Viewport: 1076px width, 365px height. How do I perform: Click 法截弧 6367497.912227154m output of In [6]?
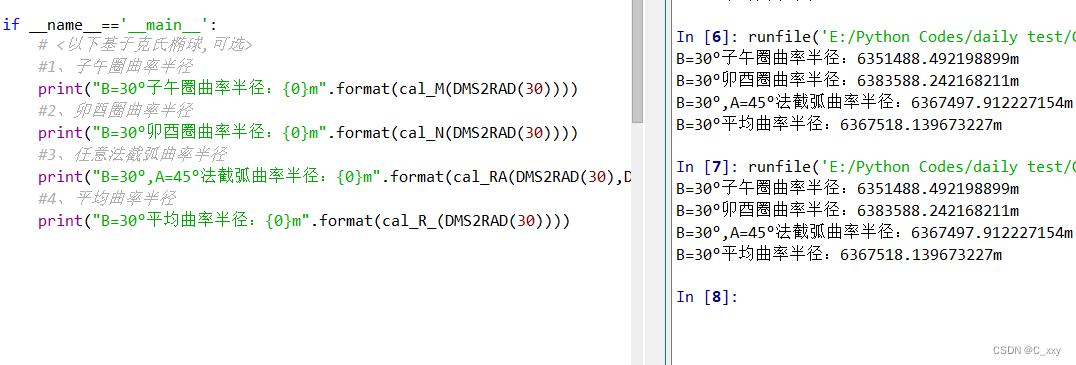point(874,103)
